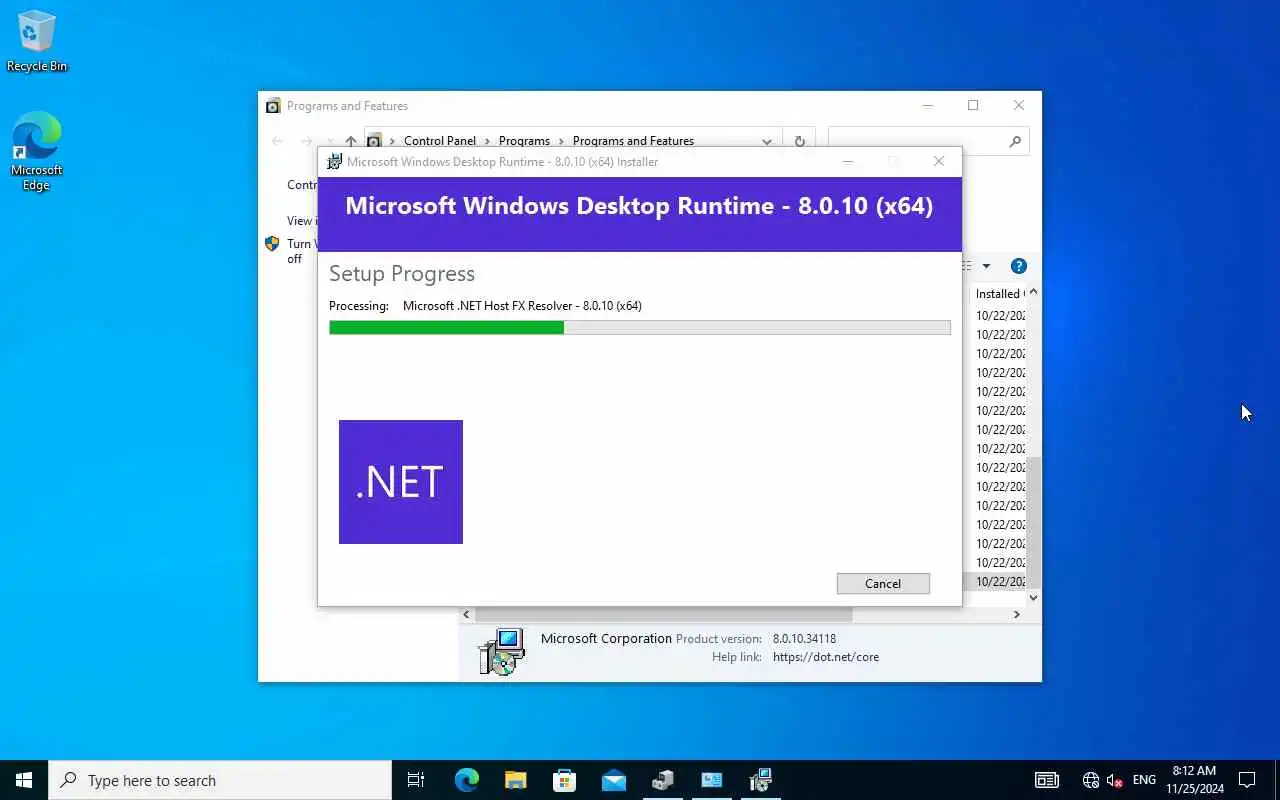The height and width of the screenshot is (800, 1280).
Task: Open Help in Programs and Features
Action: pyautogui.click(x=1019, y=266)
